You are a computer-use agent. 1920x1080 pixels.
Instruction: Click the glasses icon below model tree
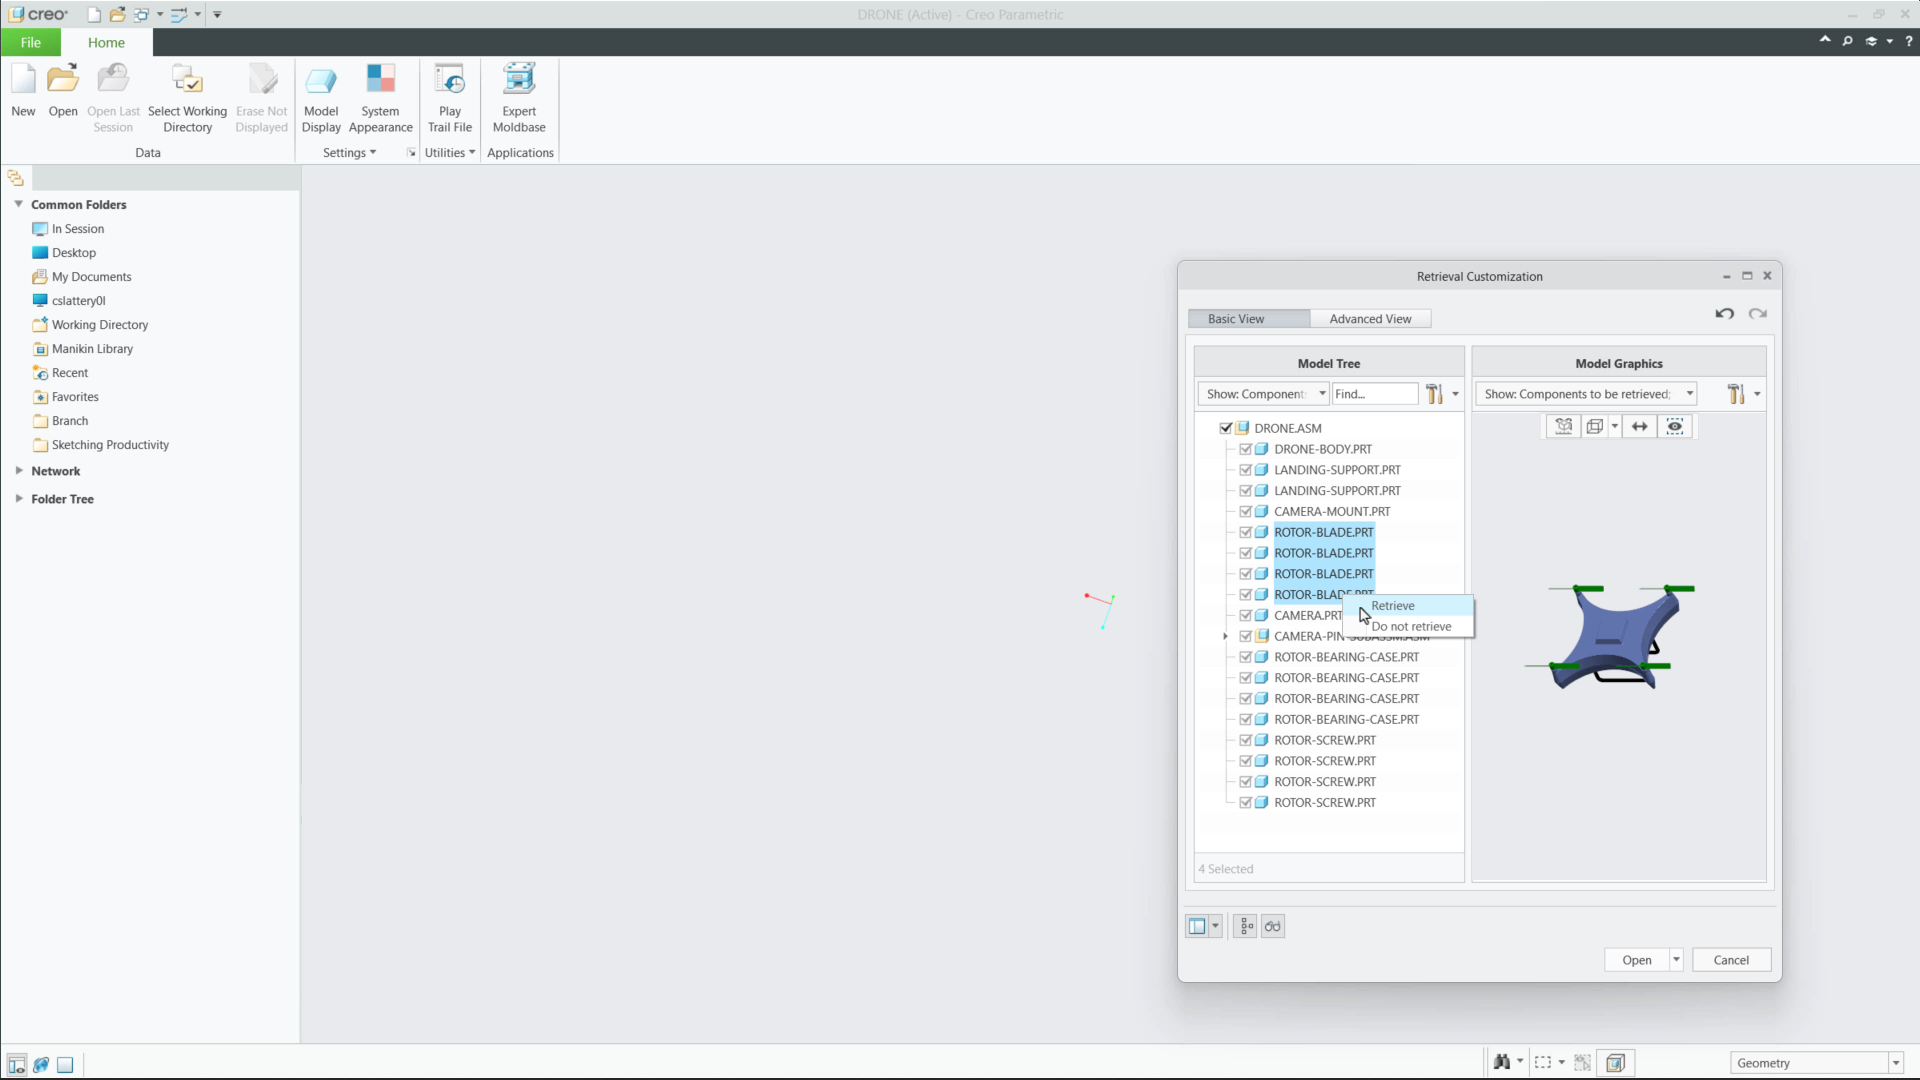pyautogui.click(x=1272, y=927)
